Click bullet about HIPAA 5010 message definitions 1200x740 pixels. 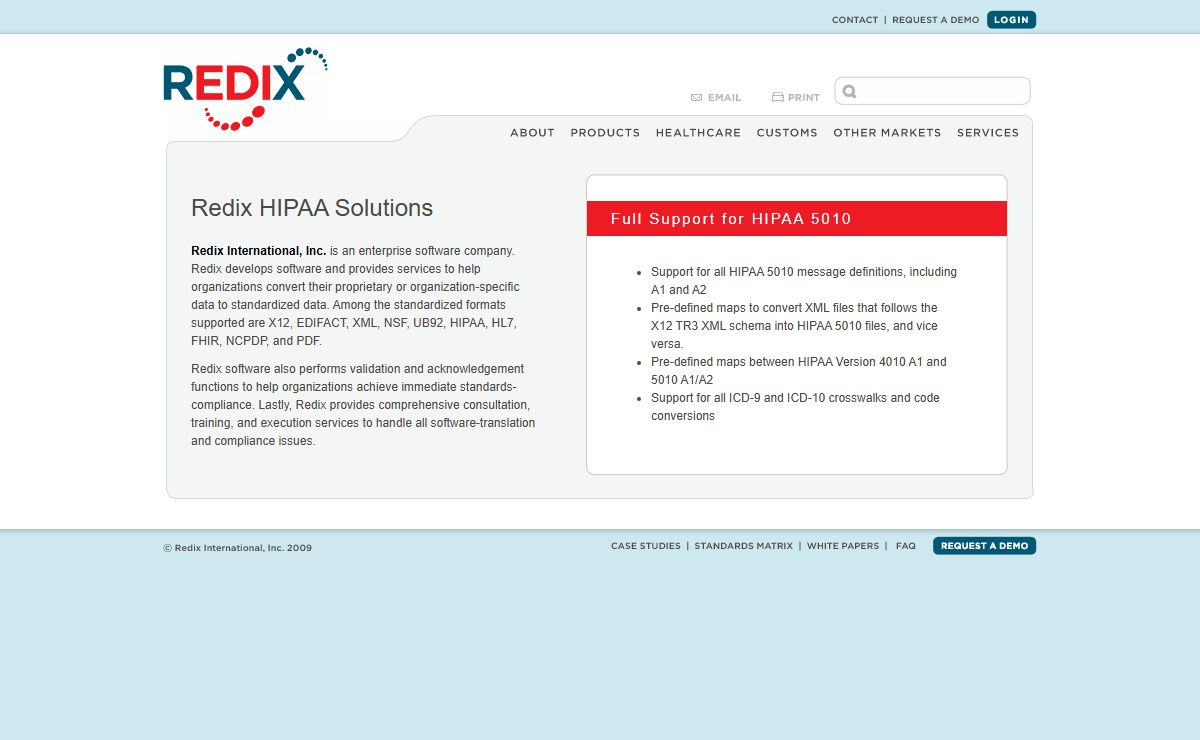click(x=803, y=281)
